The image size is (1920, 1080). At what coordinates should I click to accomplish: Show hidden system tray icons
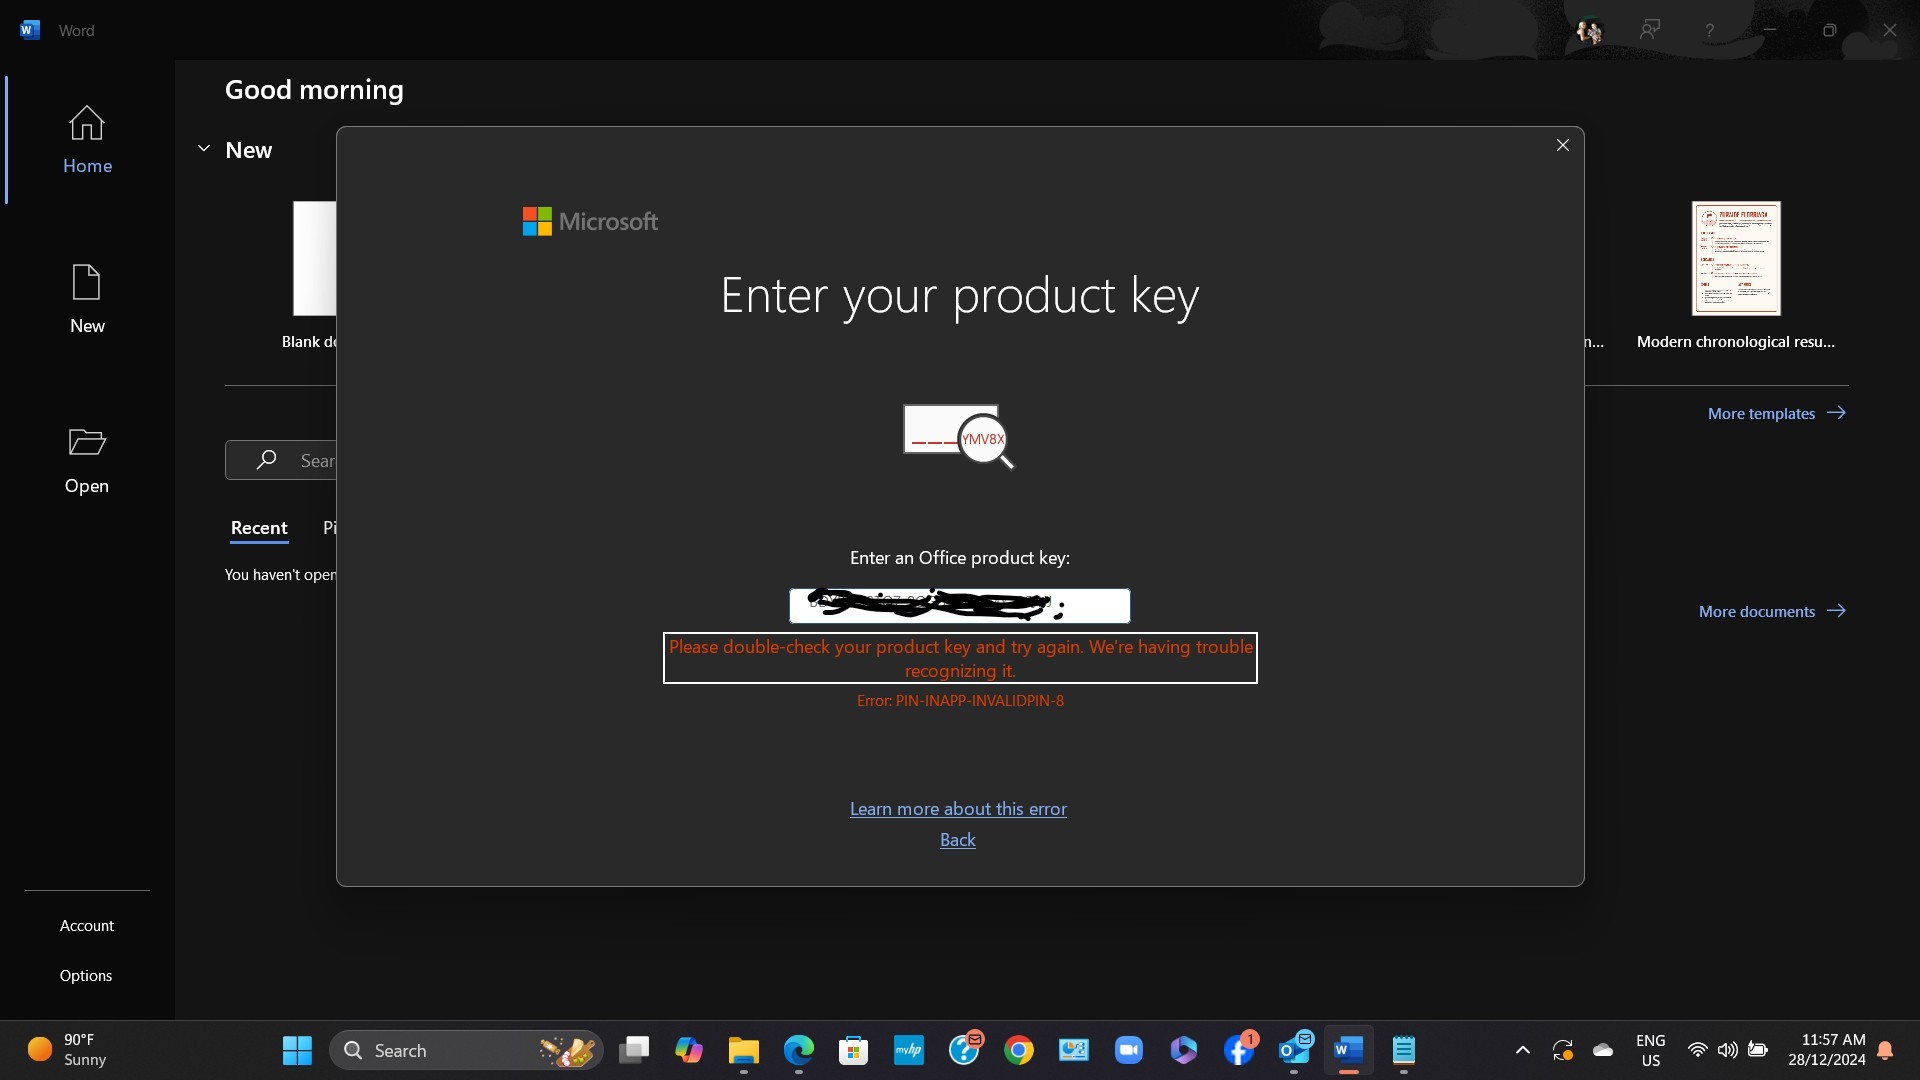[1523, 1051]
